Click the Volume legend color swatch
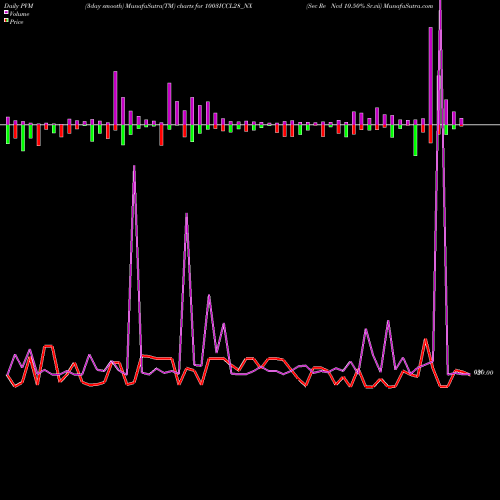Image resolution: width=500 pixels, height=500 pixels. (x=6, y=12)
